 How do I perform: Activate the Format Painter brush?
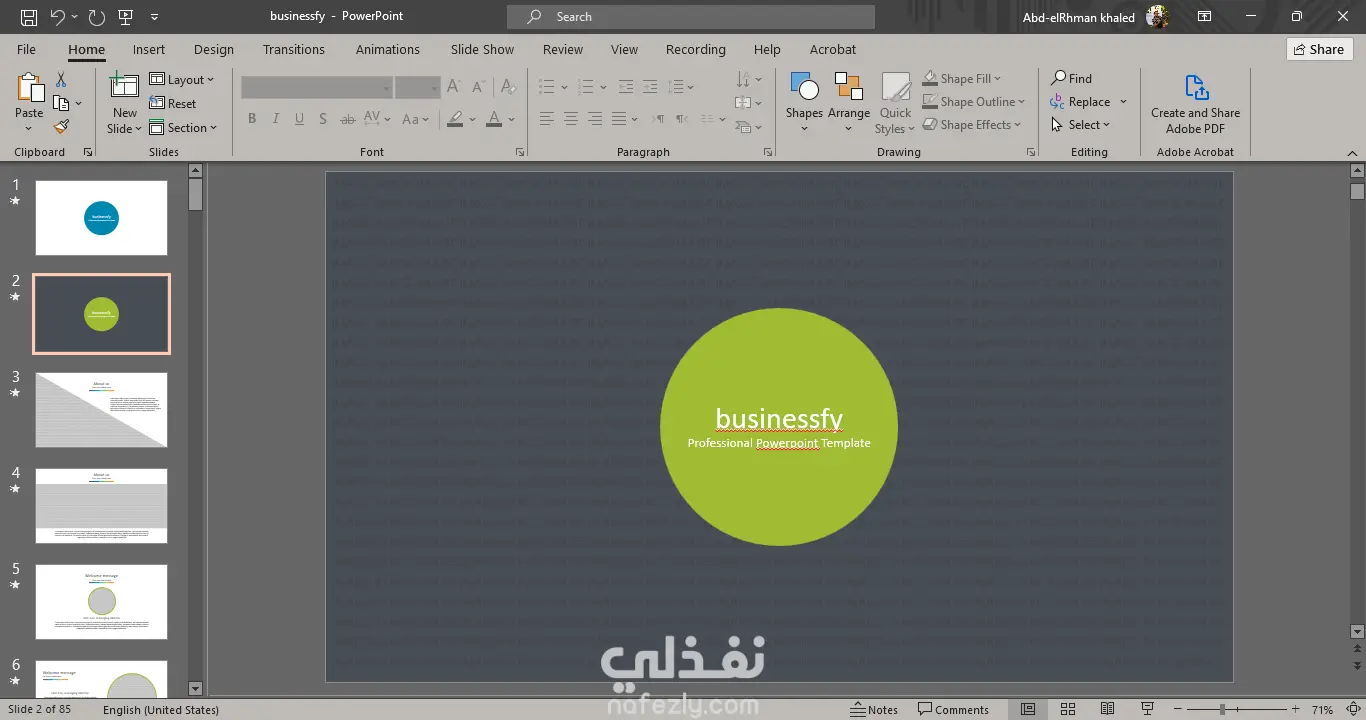point(61,127)
